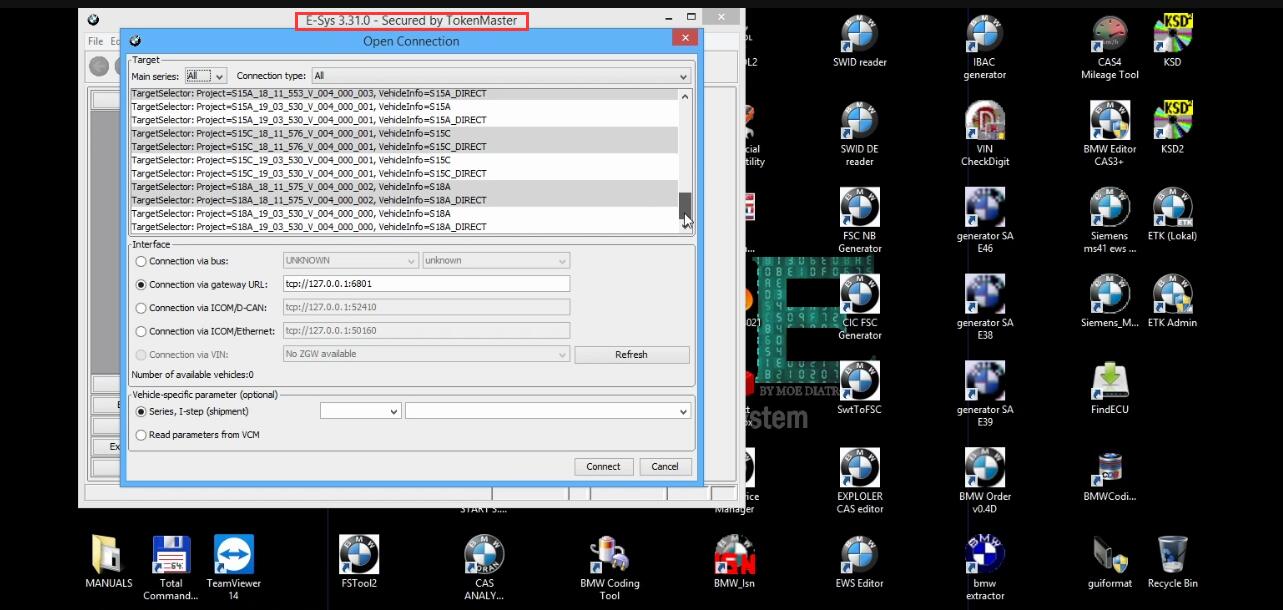Select target S18A_18_11_575 with VehicleInfo S18A_DIRECT
1283x610 pixels.
point(404,200)
